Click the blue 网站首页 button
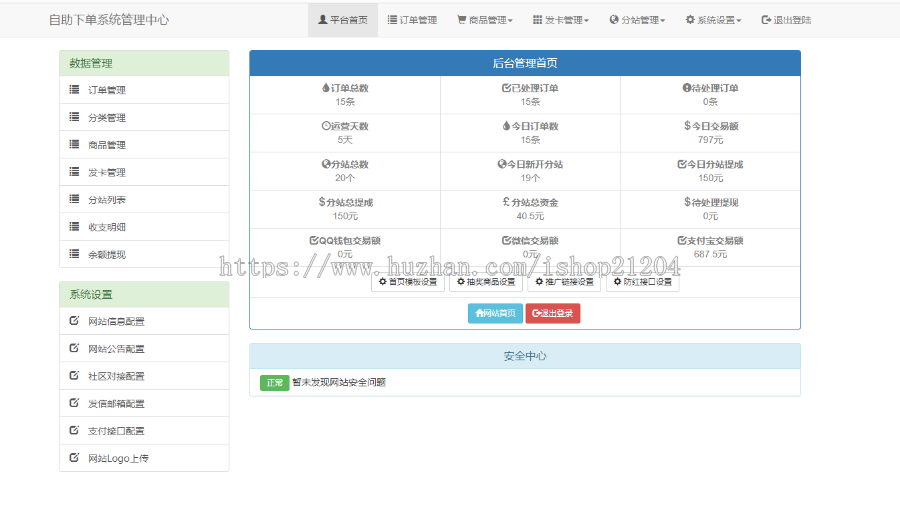The image size is (900, 528). (495, 313)
